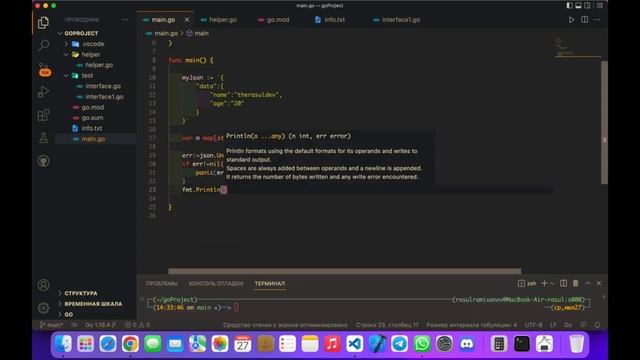Click the main git branch status item
This screenshot has width=640, height=360.
tap(52, 325)
